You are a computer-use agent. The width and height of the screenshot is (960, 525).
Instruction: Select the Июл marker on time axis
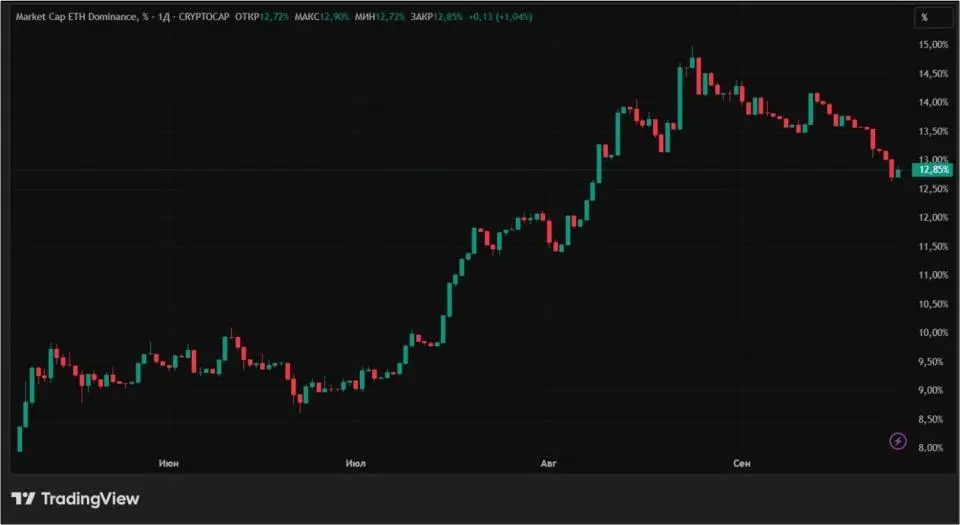pos(356,464)
